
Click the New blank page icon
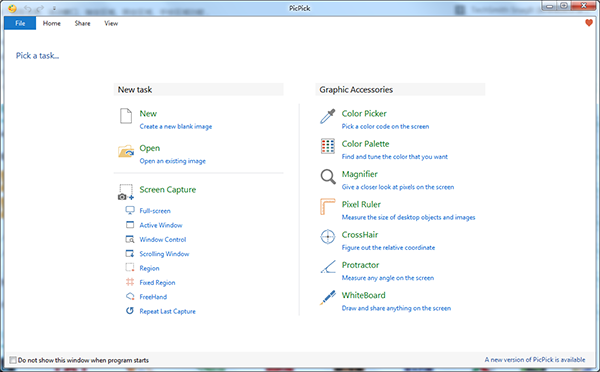pos(126,116)
